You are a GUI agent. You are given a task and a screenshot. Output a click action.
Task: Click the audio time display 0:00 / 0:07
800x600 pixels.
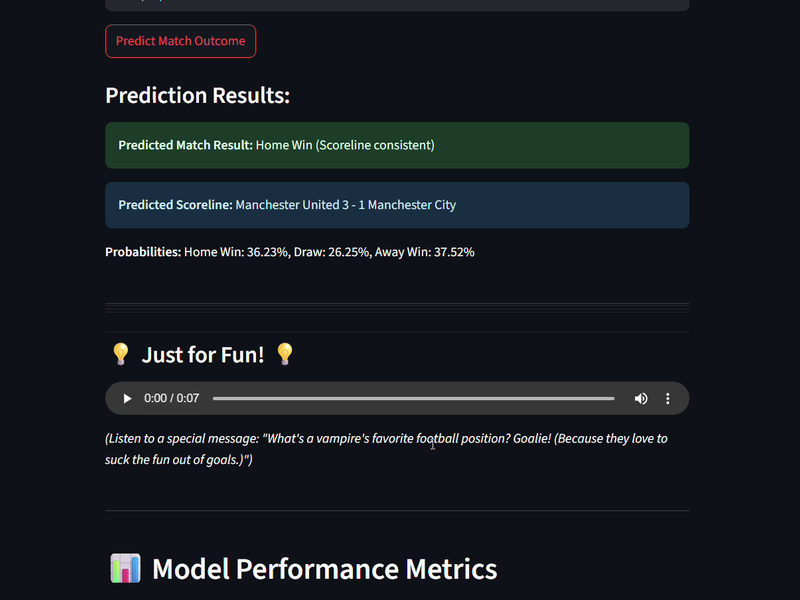171,398
